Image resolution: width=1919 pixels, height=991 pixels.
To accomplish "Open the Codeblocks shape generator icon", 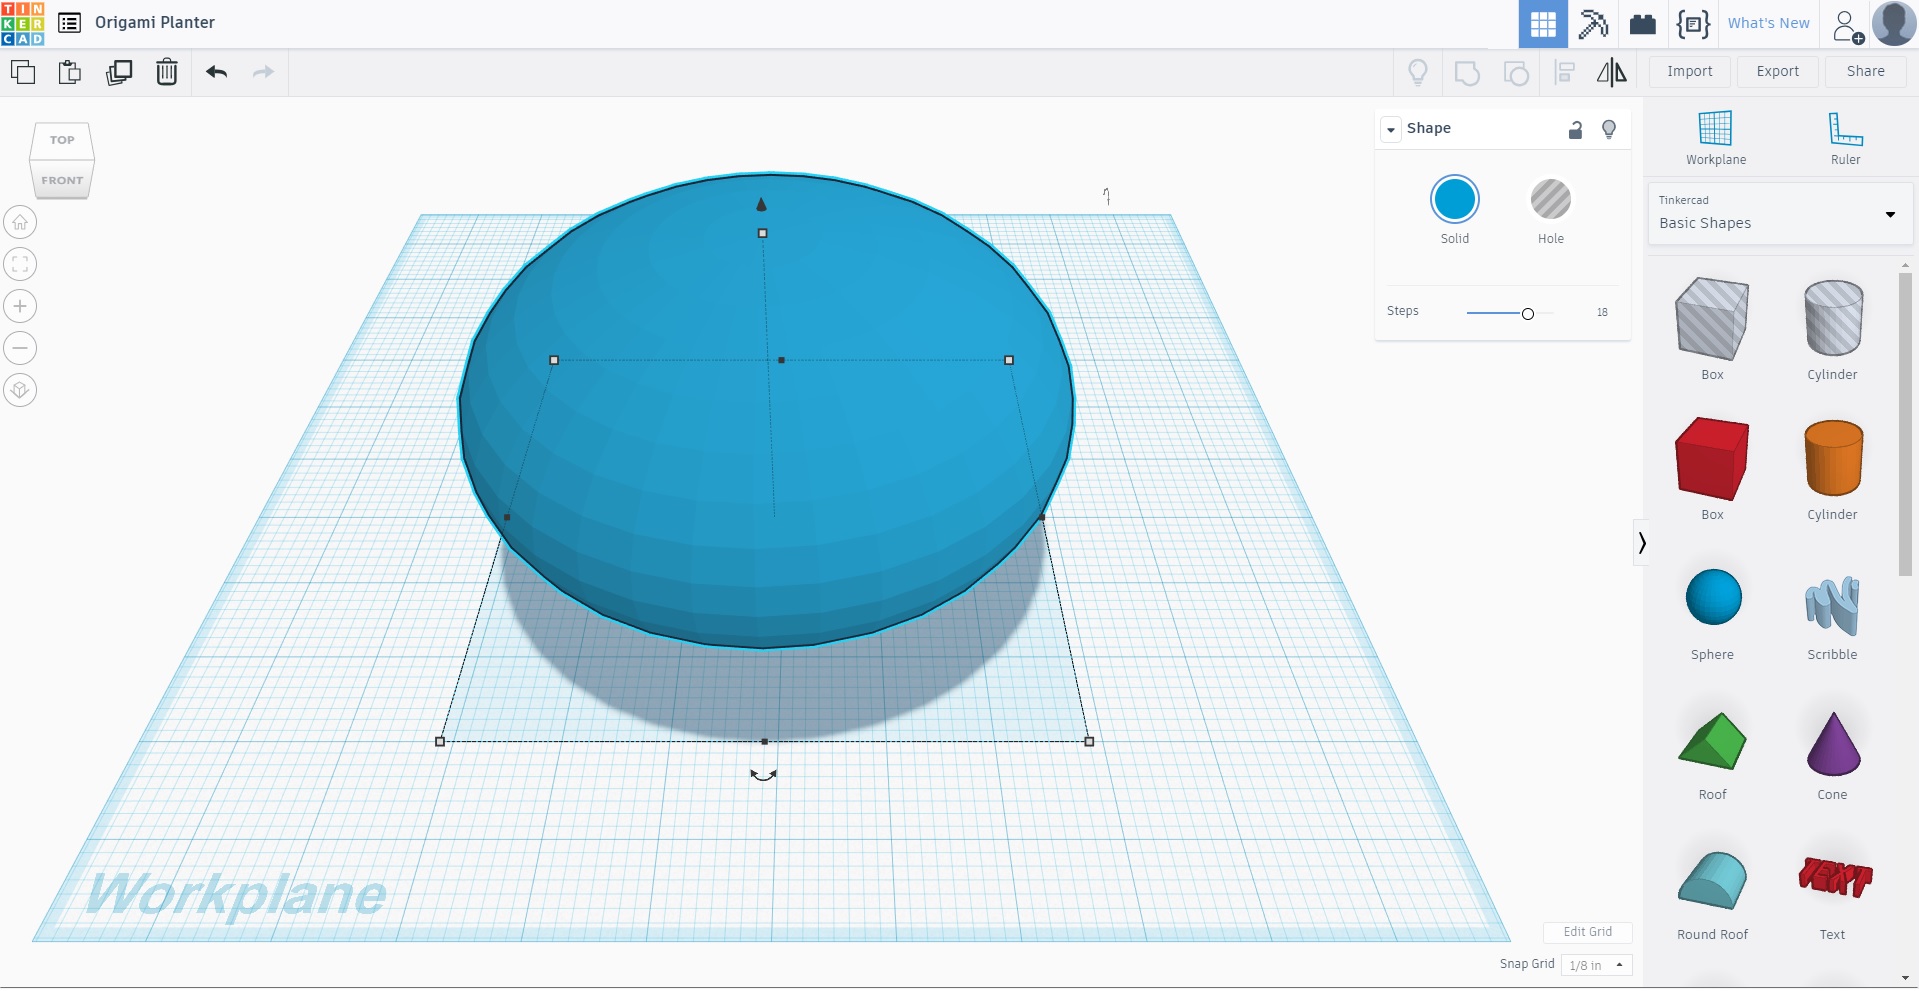I will click(1693, 24).
